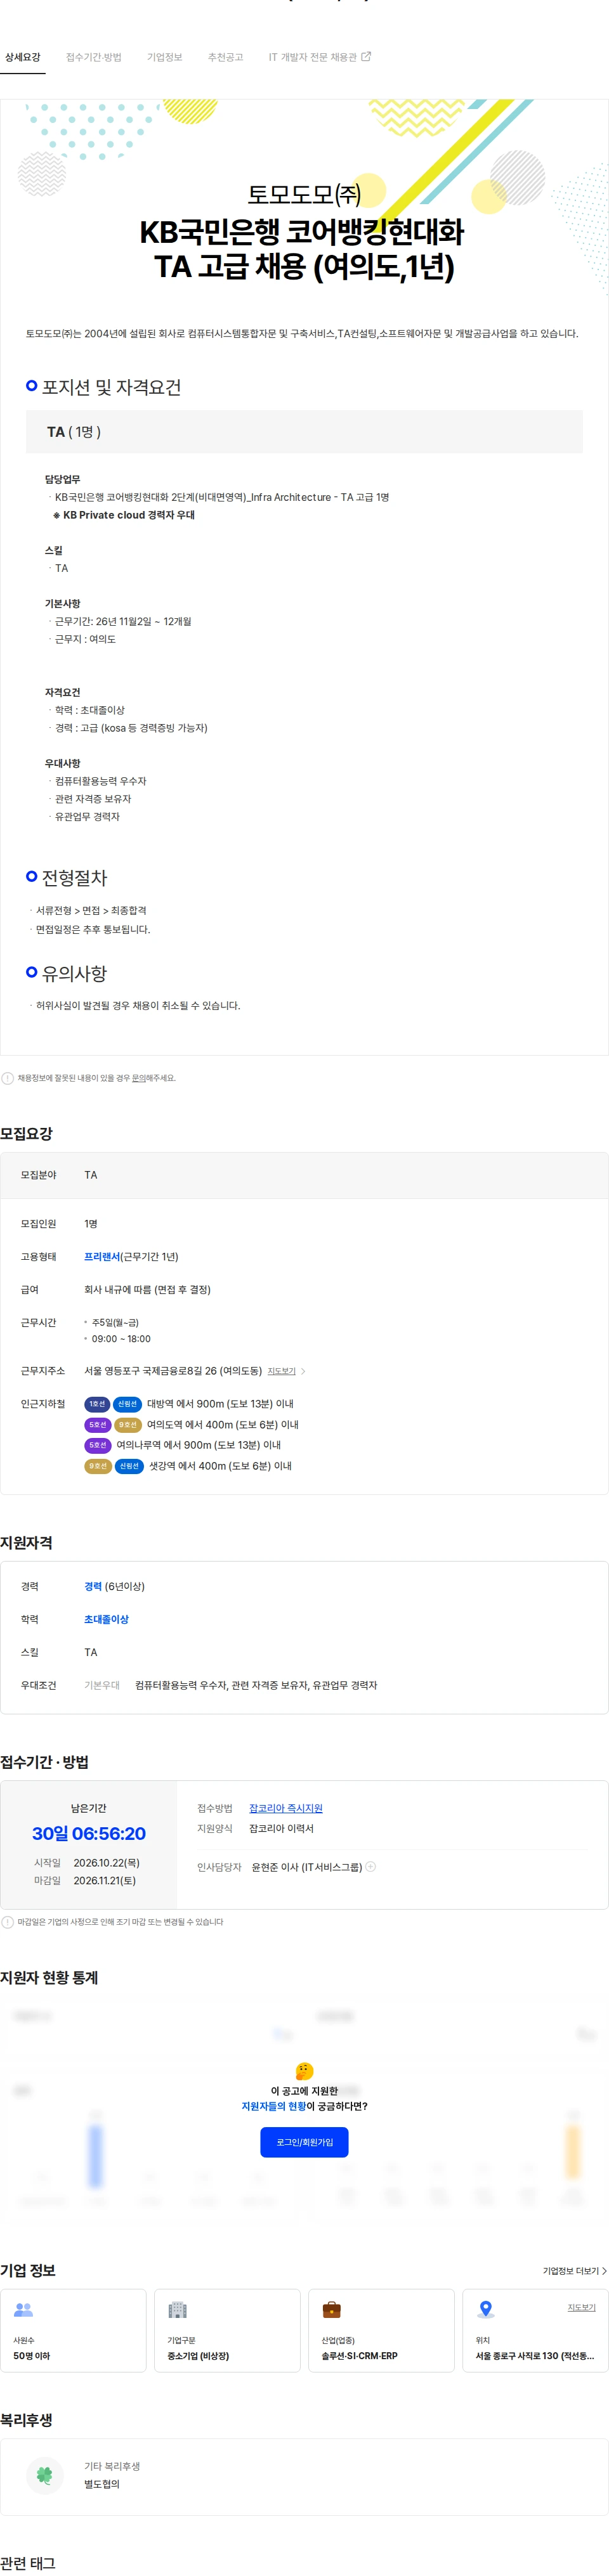Viewport: 609px width, 2576px height.
Task: Click 기업구분 building icon card
Action: click(x=177, y=2310)
